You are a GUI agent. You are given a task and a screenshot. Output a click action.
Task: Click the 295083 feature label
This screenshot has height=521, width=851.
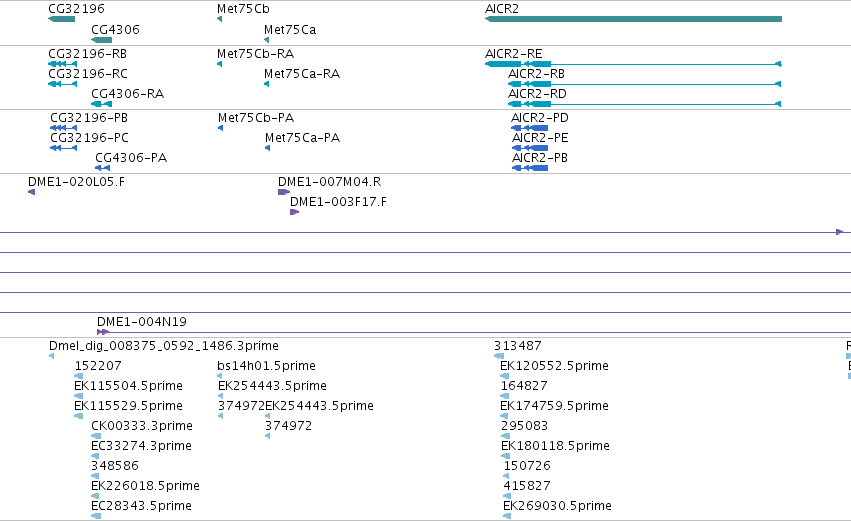click(524, 426)
